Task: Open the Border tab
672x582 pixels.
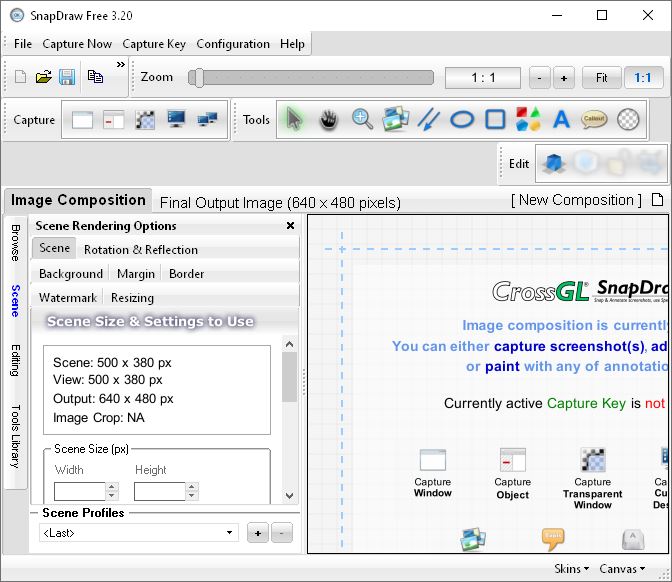Action: pos(186,273)
